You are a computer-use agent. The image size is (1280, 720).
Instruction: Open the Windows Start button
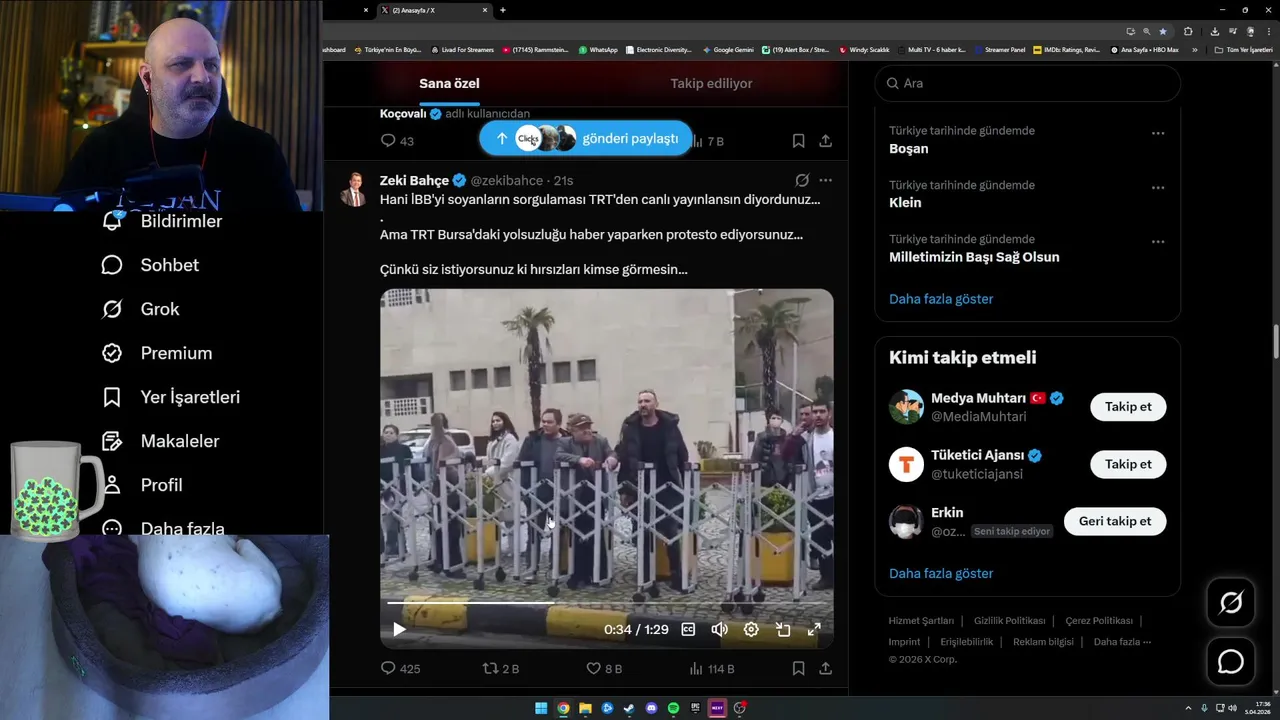541,708
